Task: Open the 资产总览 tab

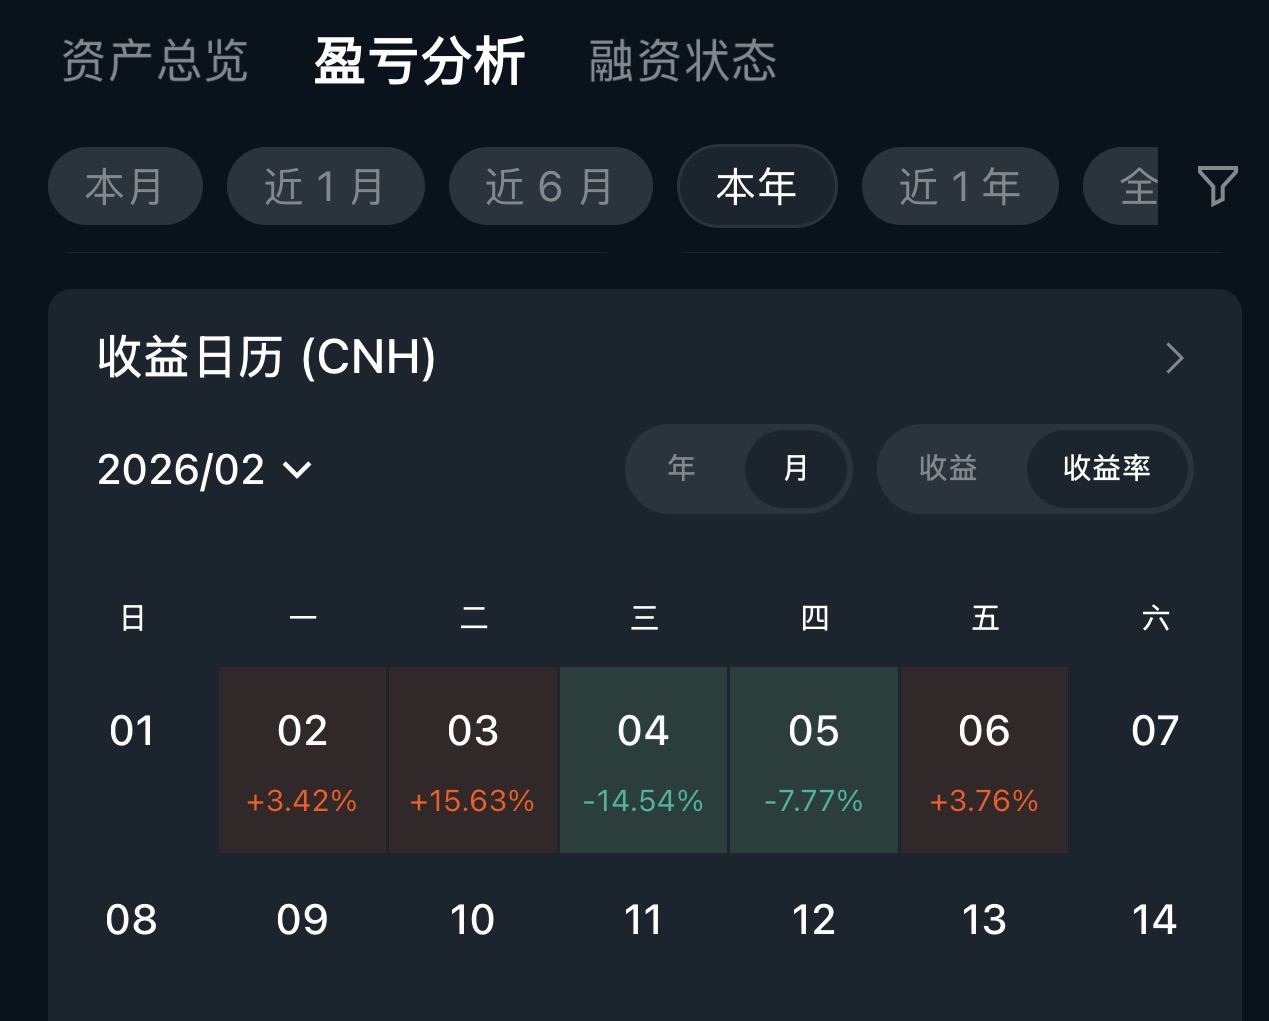Action: click(155, 61)
